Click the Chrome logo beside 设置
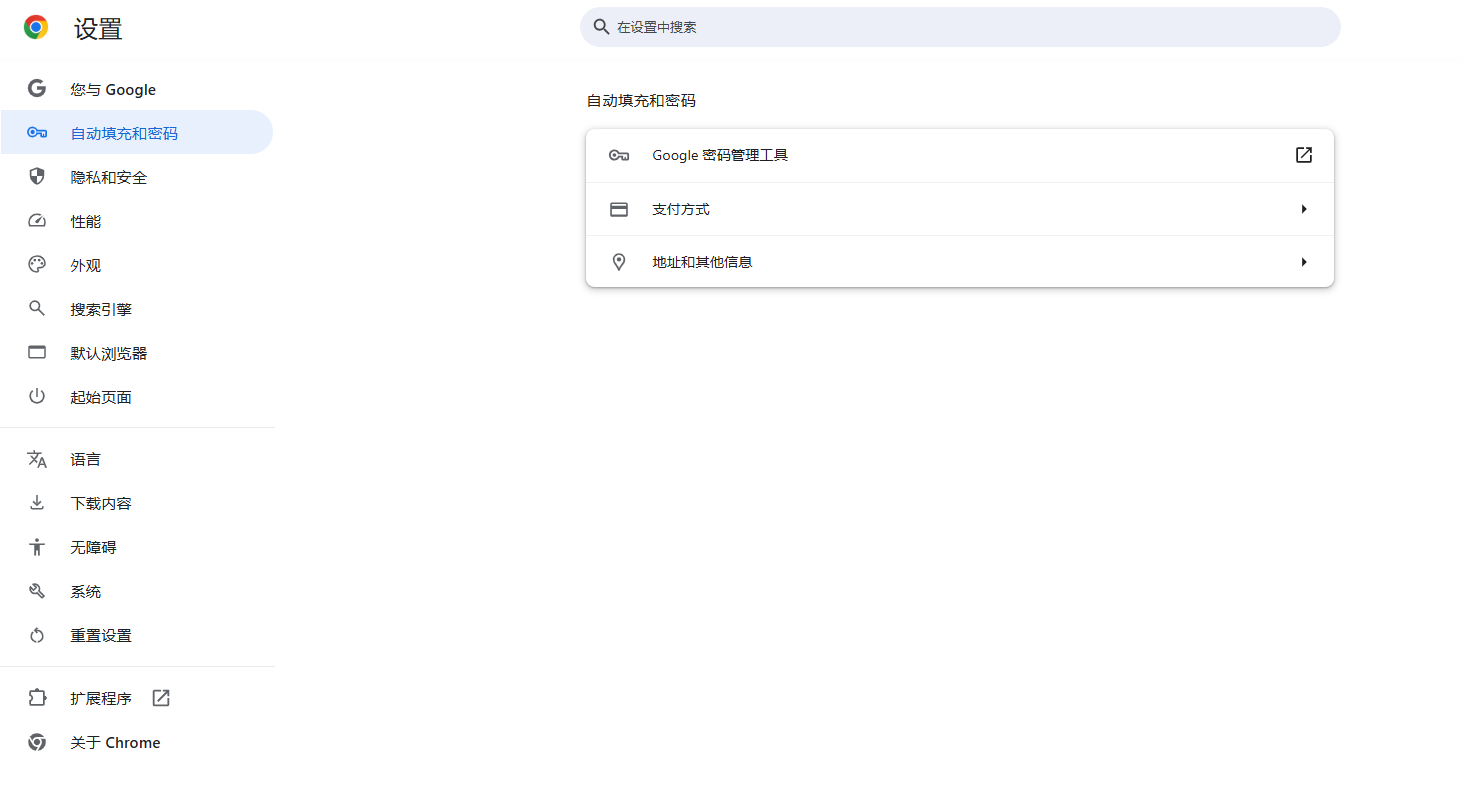Screen dimensions: 1462x811 pyautogui.click(x=36, y=28)
